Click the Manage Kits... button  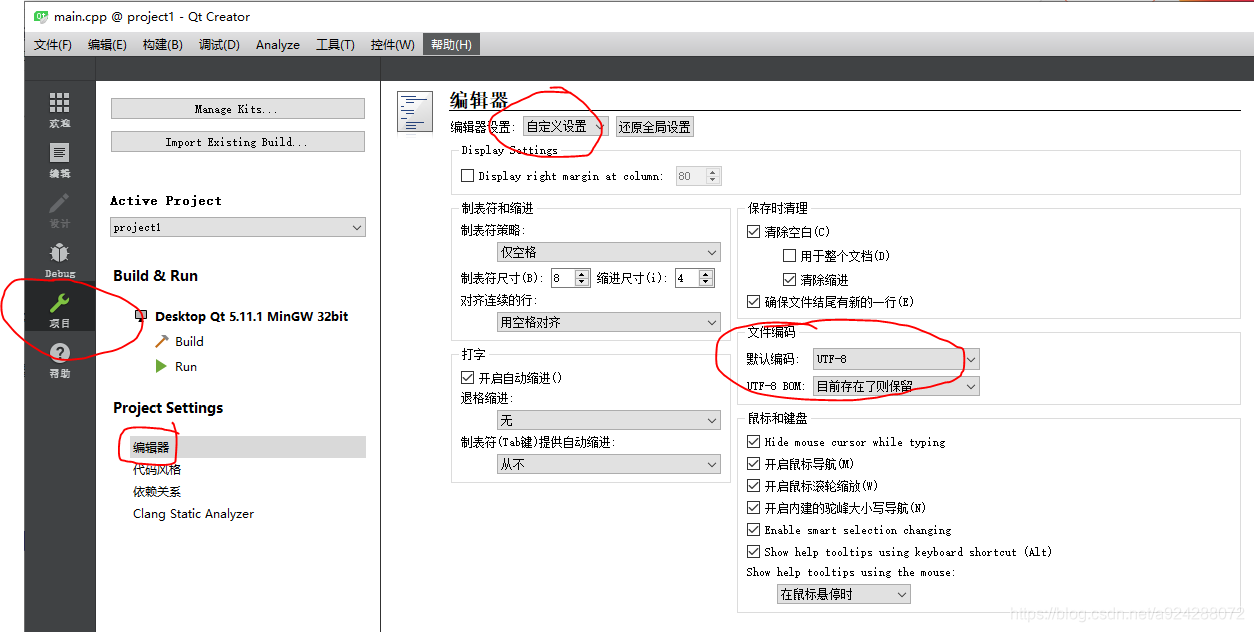pos(238,109)
